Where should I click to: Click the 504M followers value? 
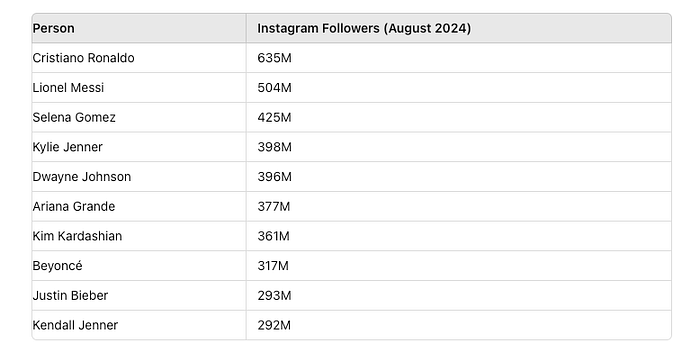point(274,88)
